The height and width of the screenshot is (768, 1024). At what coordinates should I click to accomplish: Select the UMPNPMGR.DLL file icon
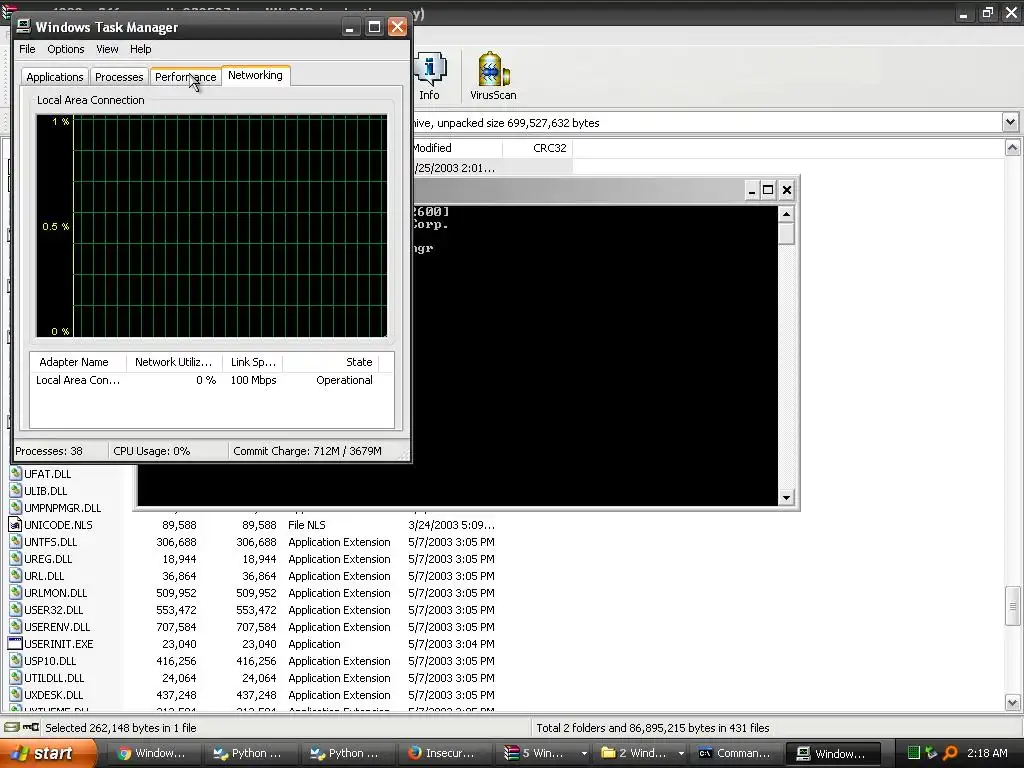pos(16,507)
